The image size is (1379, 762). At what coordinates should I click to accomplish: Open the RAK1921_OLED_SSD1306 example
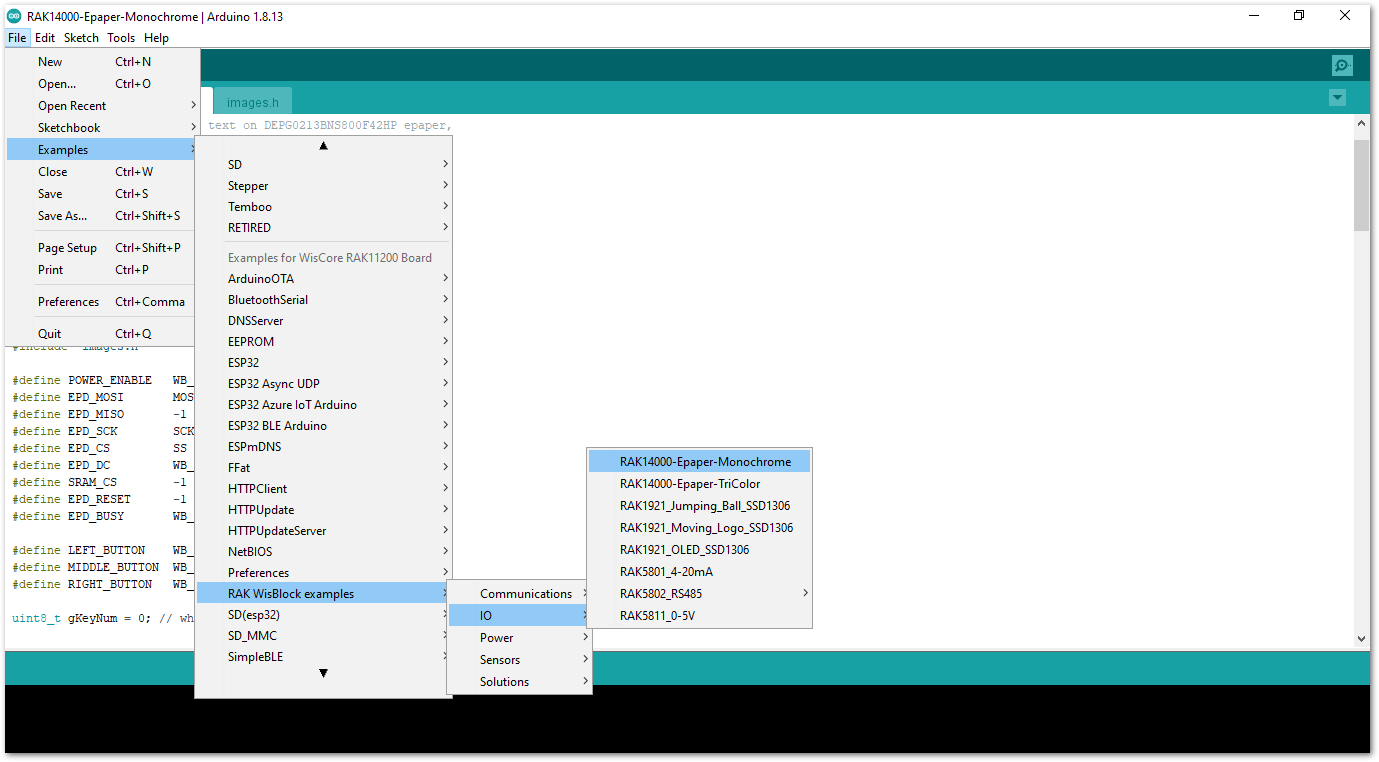[699, 550]
